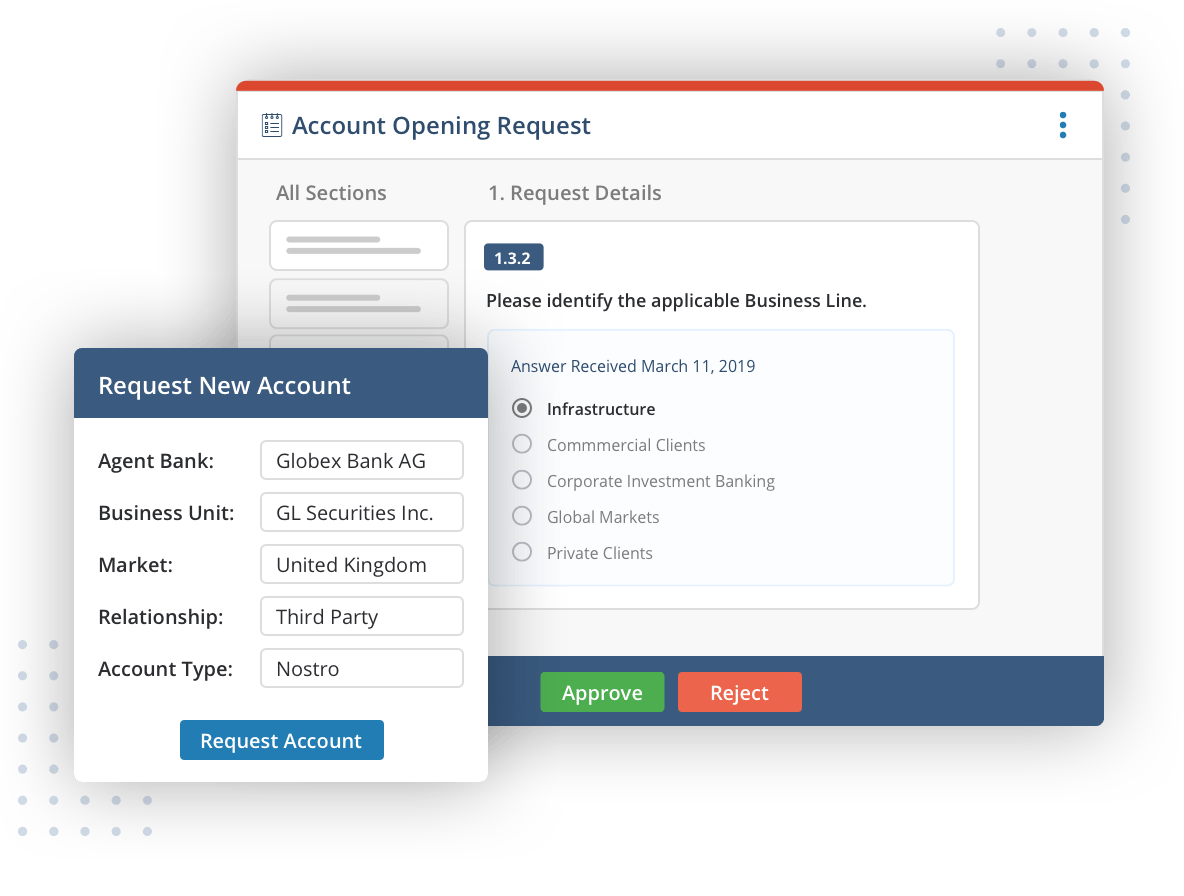Click the Answer Received March 11 2019 label
This screenshot has height=896, width=1184.
pyautogui.click(x=632, y=366)
